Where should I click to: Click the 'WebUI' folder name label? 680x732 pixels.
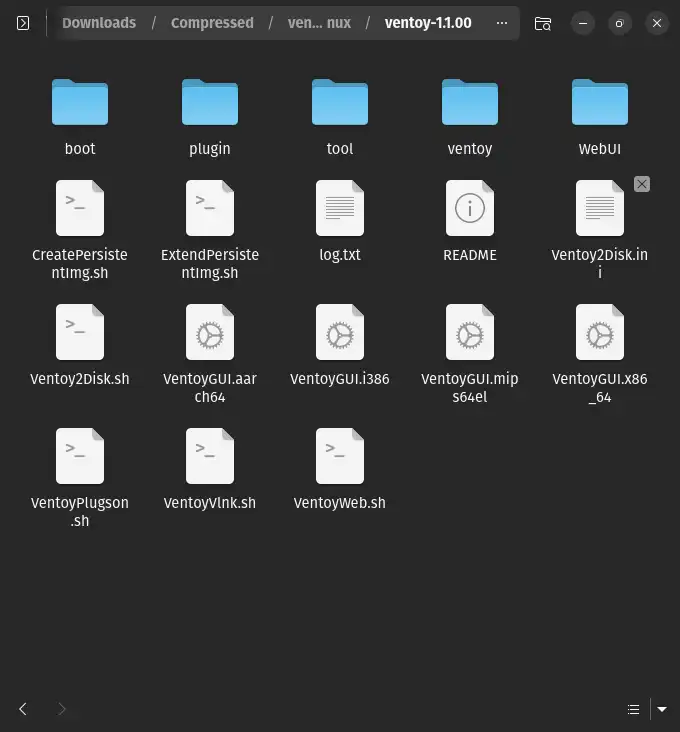click(x=600, y=148)
